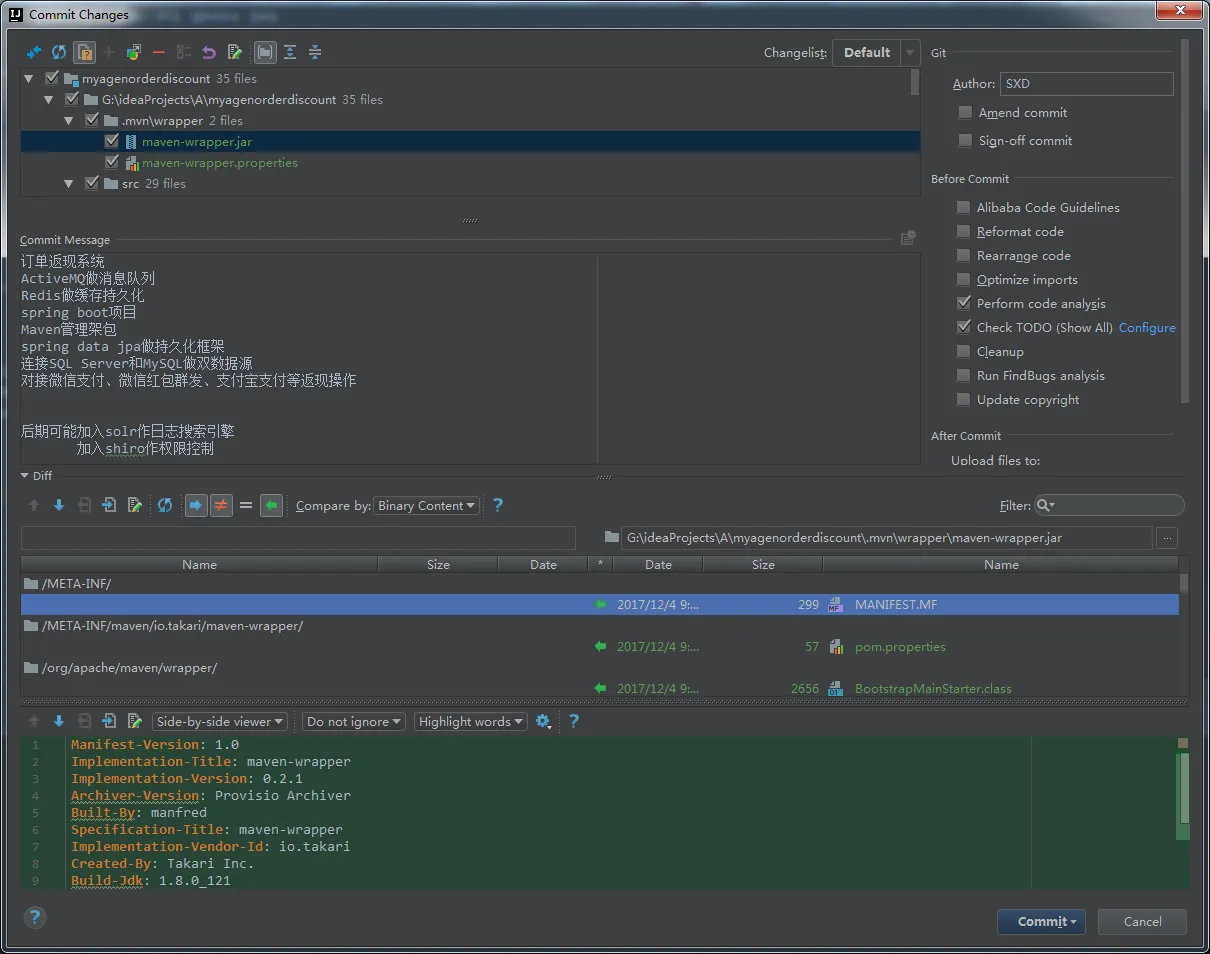The image size is (1210, 954).
Task: Click the Configure link next to Check TODO
Action: tap(1147, 328)
